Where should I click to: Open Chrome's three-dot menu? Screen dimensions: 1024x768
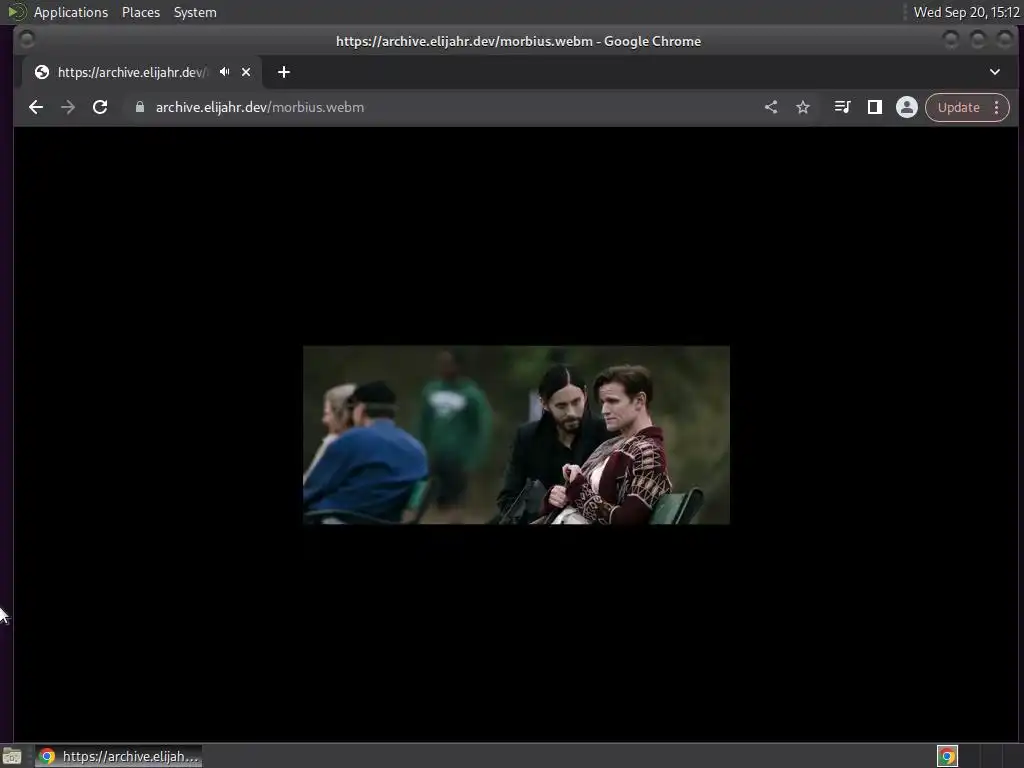pyautogui.click(x=997, y=107)
